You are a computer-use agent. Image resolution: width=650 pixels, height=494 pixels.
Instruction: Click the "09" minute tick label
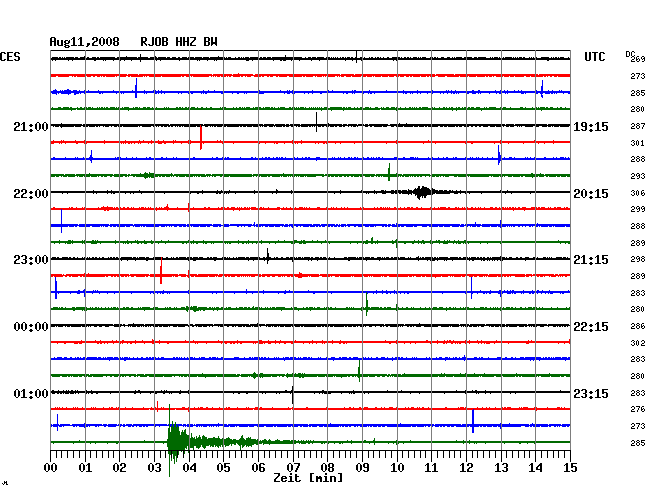362,468
